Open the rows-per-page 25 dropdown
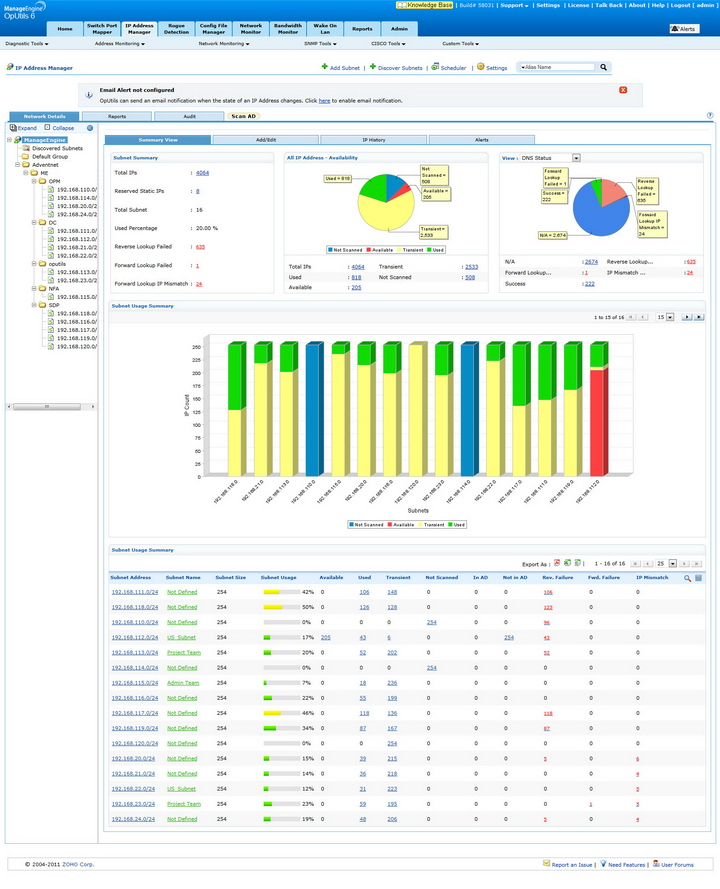 672,564
